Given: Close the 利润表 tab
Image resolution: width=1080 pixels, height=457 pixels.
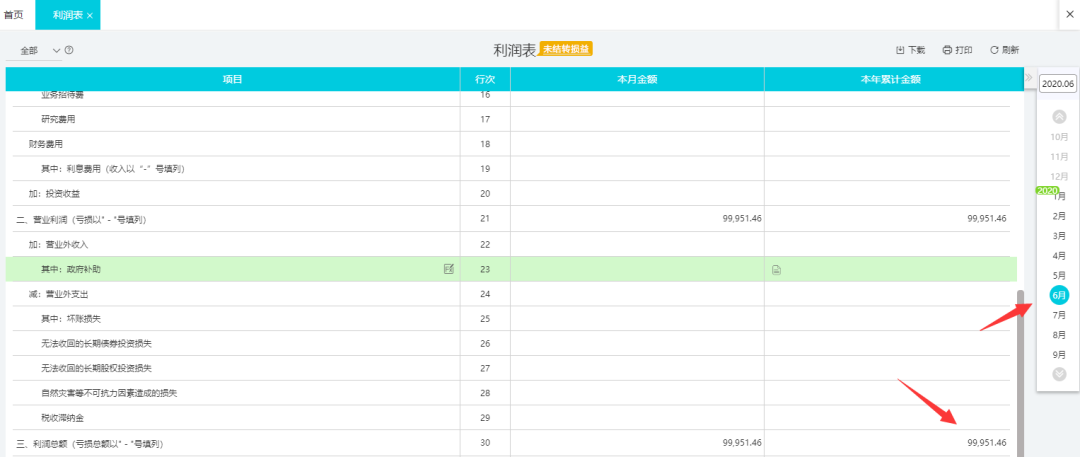Looking at the screenshot, I should click(x=90, y=16).
